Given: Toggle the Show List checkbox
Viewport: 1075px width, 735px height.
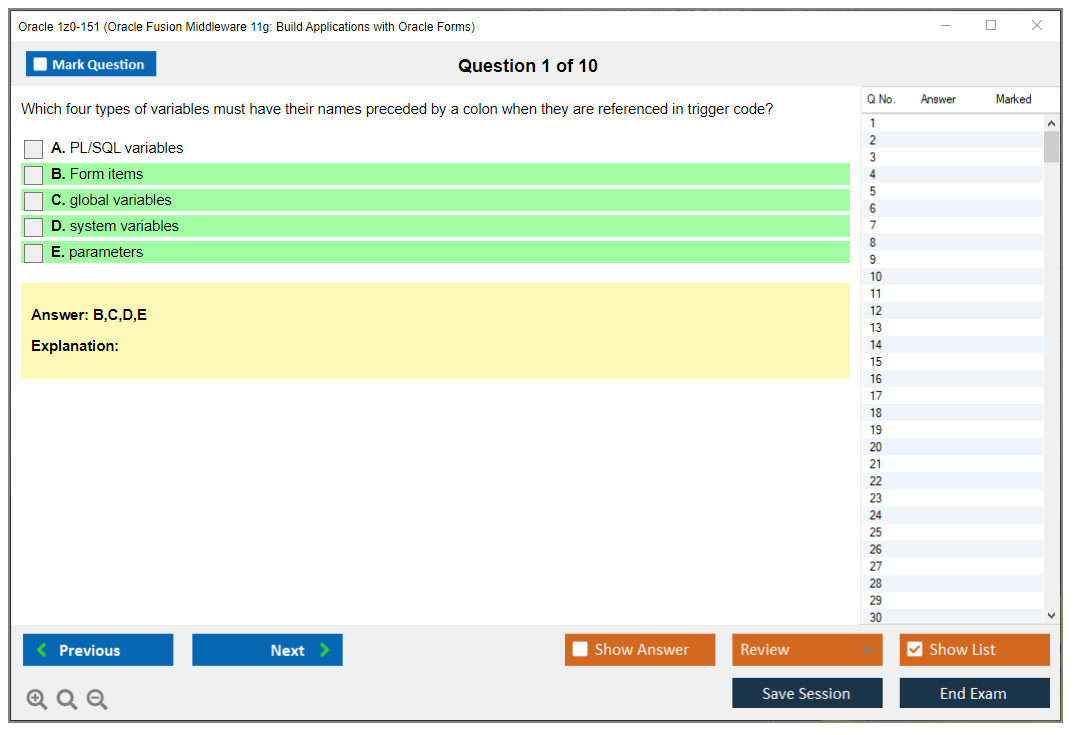Looking at the screenshot, I should click(914, 649).
